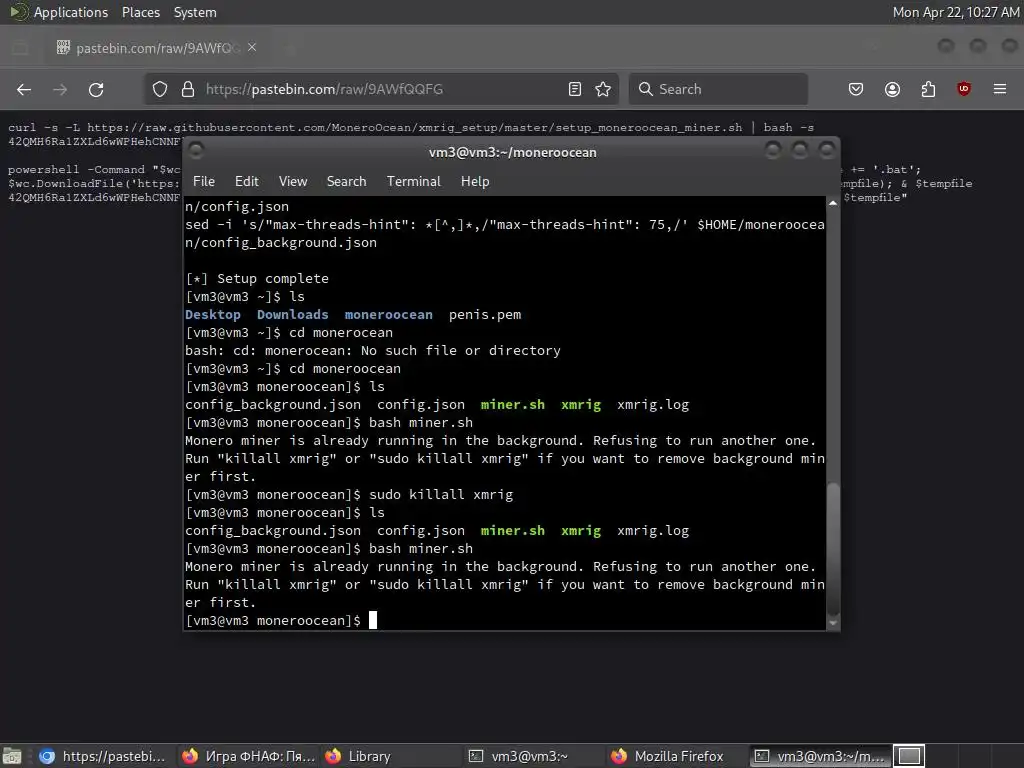The width and height of the screenshot is (1024, 768).
Task: Open the Places menu
Action: pos(141,12)
